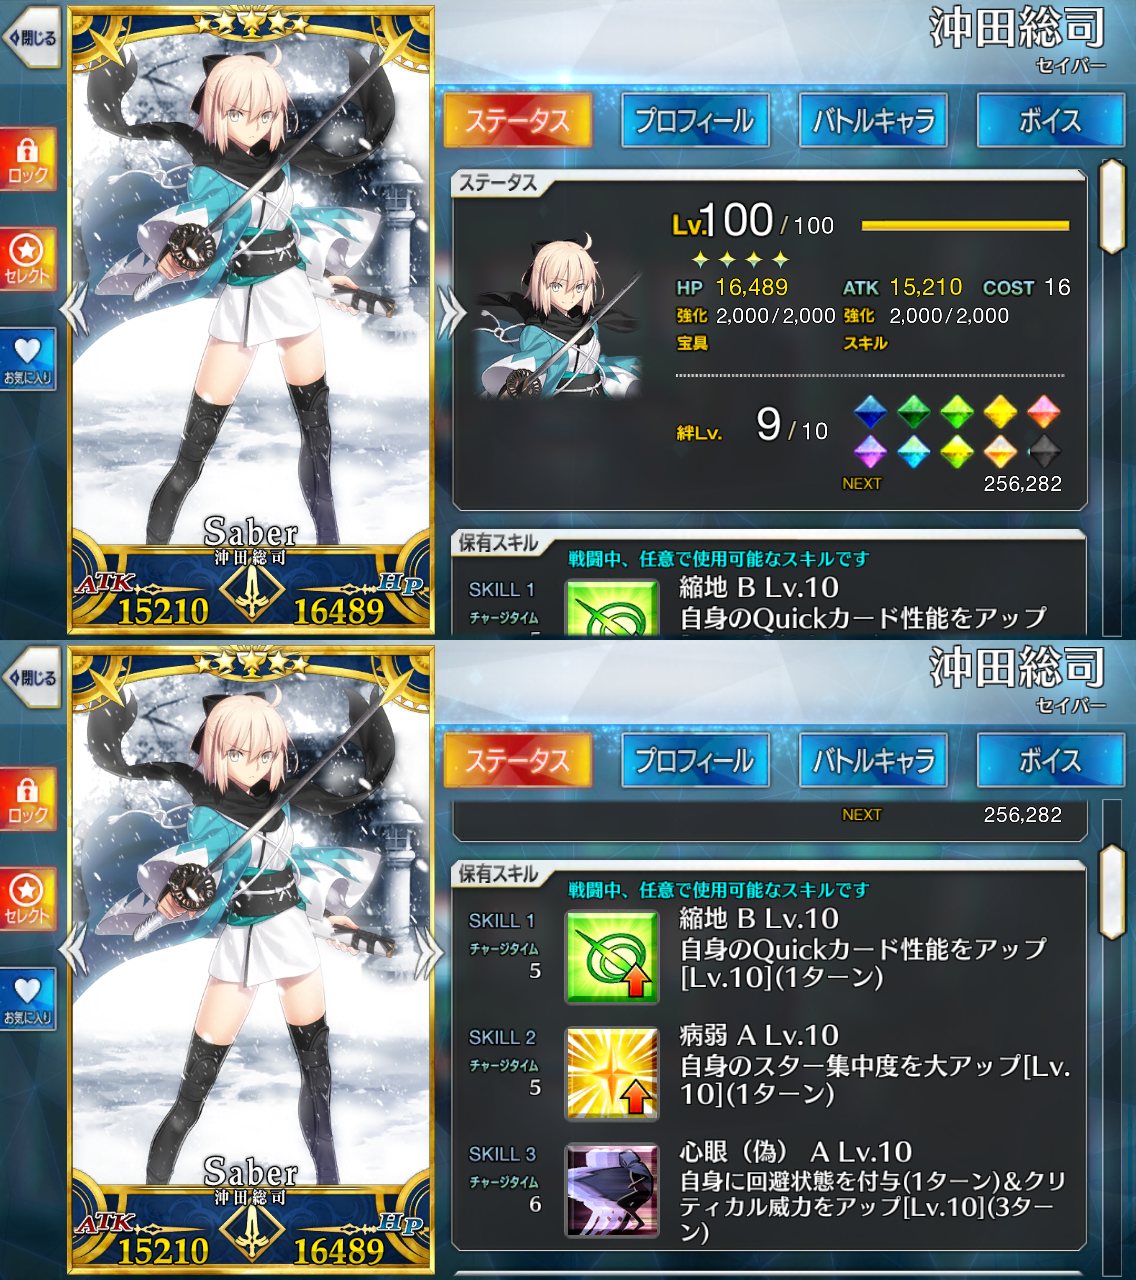Screen dimensions: 1136x1280
Task: Expand the status portrait with right chevron
Action: pyautogui.click(x=452, y=313)
